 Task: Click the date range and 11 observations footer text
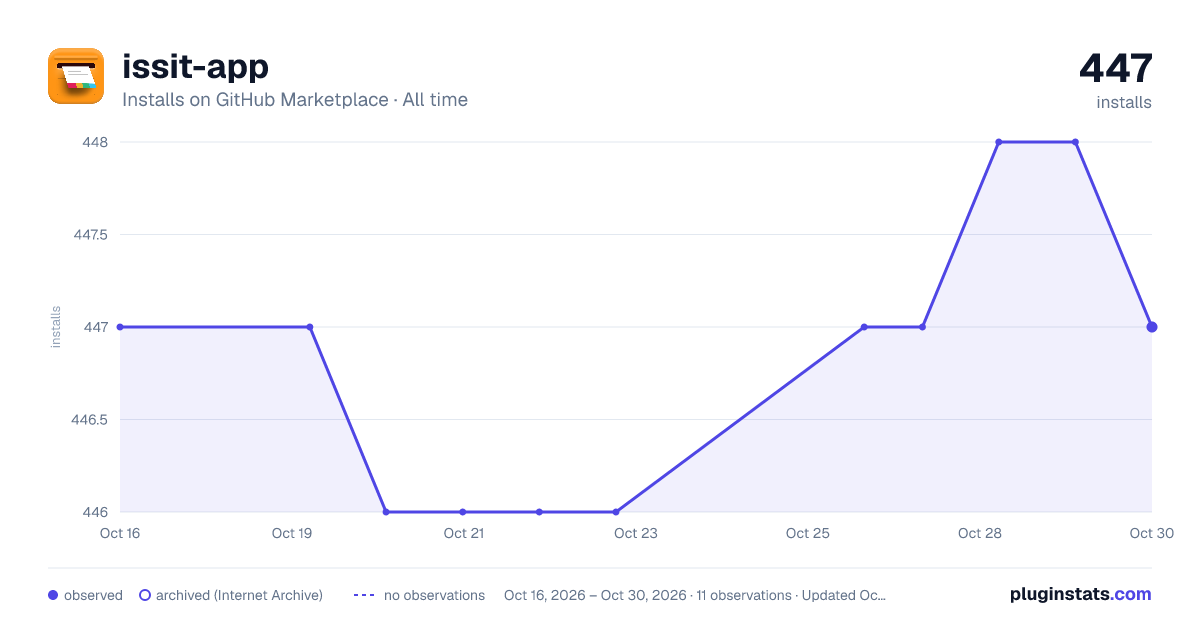click(x=695, y=595)
